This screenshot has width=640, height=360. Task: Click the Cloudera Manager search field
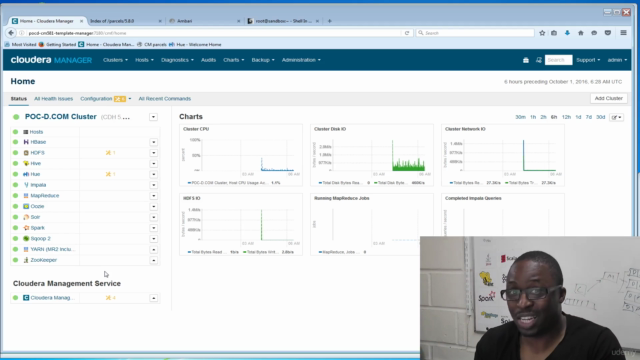tap(558, 60)
